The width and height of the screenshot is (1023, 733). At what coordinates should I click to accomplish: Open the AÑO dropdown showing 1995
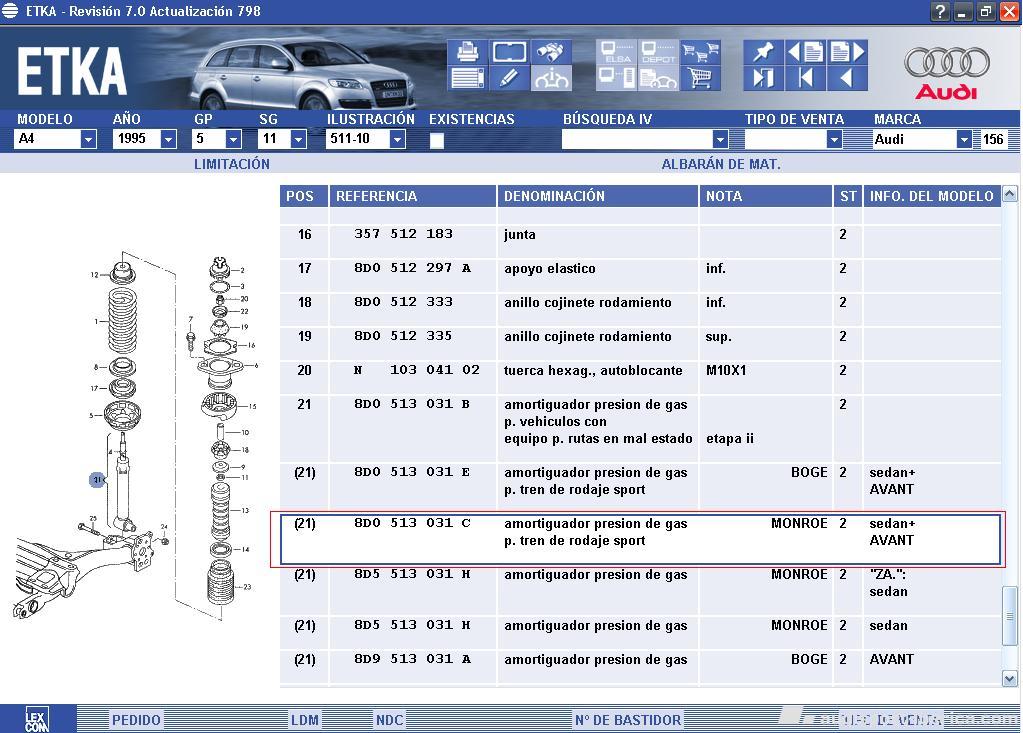[x=168, y=139]
